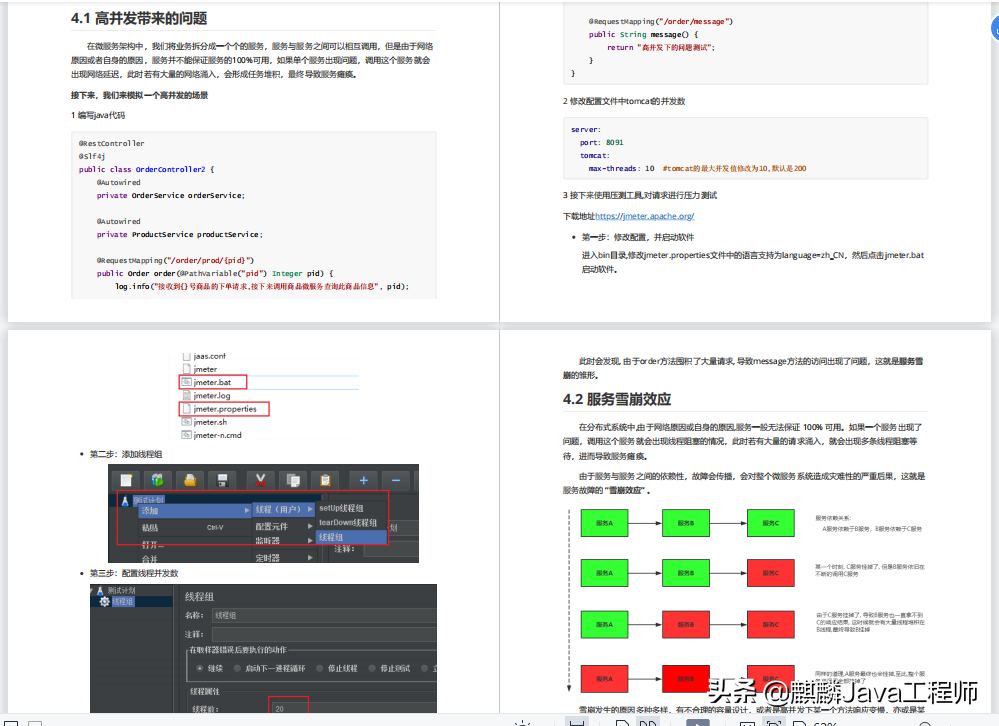Click the file icon next to jmeter.log
The width and height of the screenshot is (999, 726).
pyautogui.click(x=187, y=395)
